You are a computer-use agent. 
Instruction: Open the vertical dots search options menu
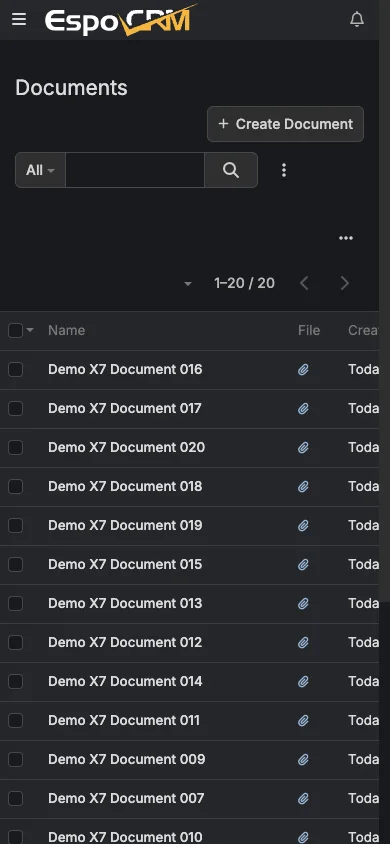point(284,170)
